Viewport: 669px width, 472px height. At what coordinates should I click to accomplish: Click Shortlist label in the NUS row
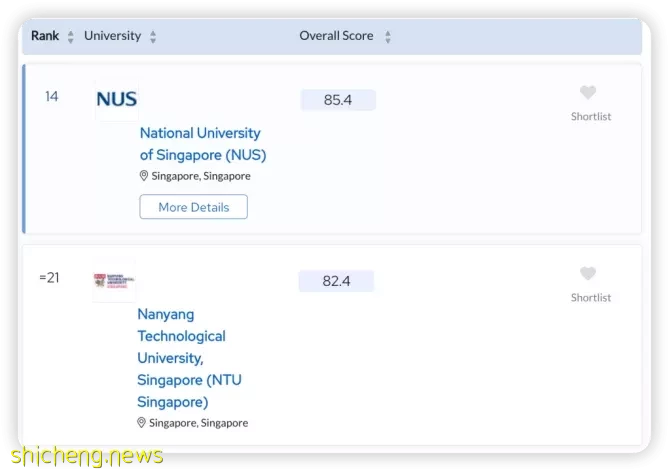pos(591,117)
